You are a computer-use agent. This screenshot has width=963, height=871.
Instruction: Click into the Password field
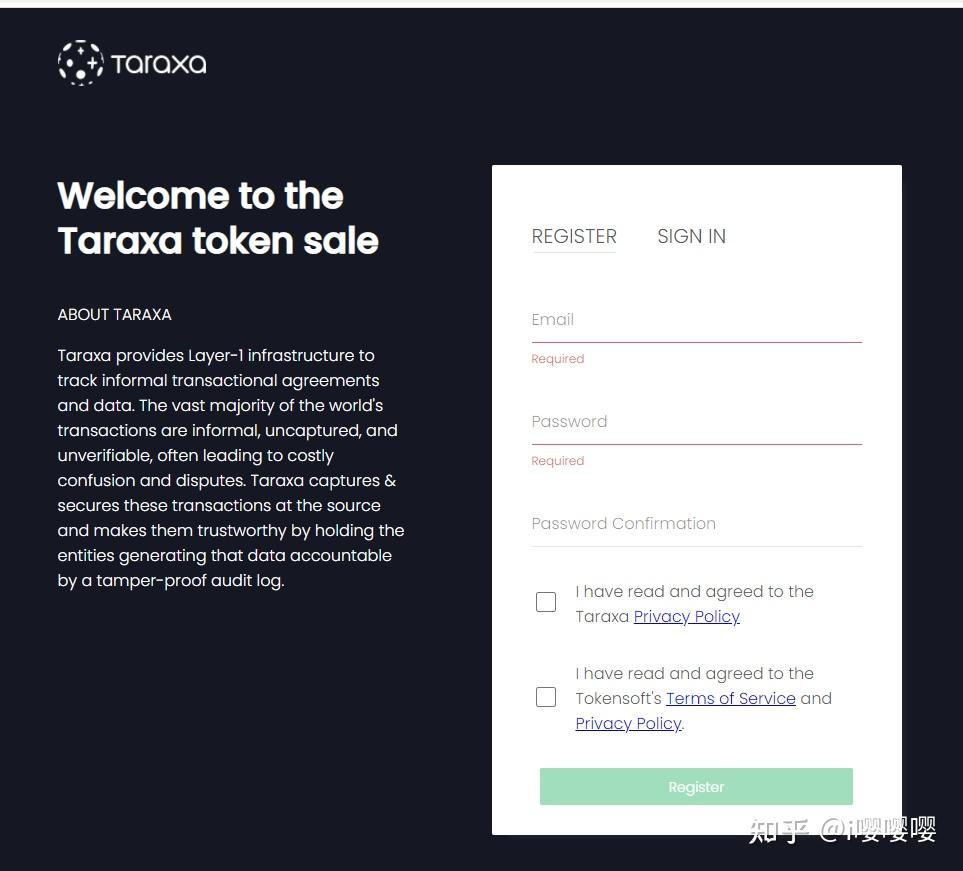pos(696,422)
